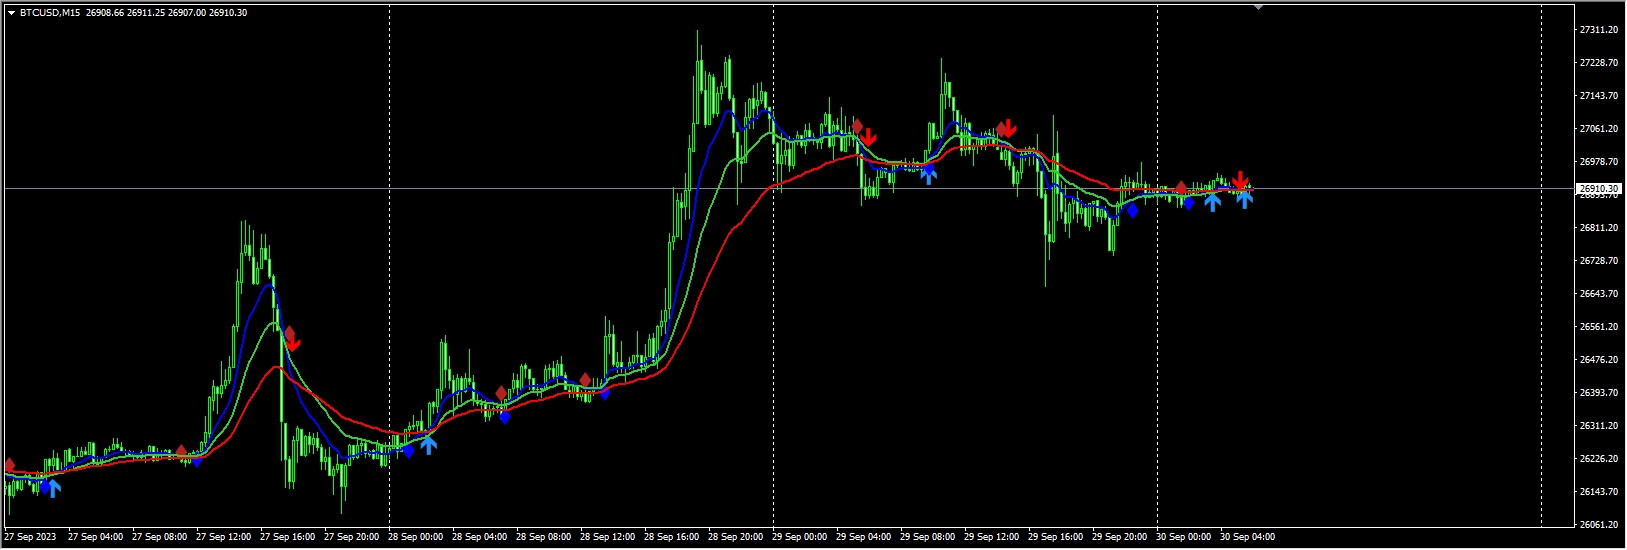The width and height of the screenshot is (1627, 550).
Task: Click the 27143.70 price axis label
Action: (x=1598, y=96)
